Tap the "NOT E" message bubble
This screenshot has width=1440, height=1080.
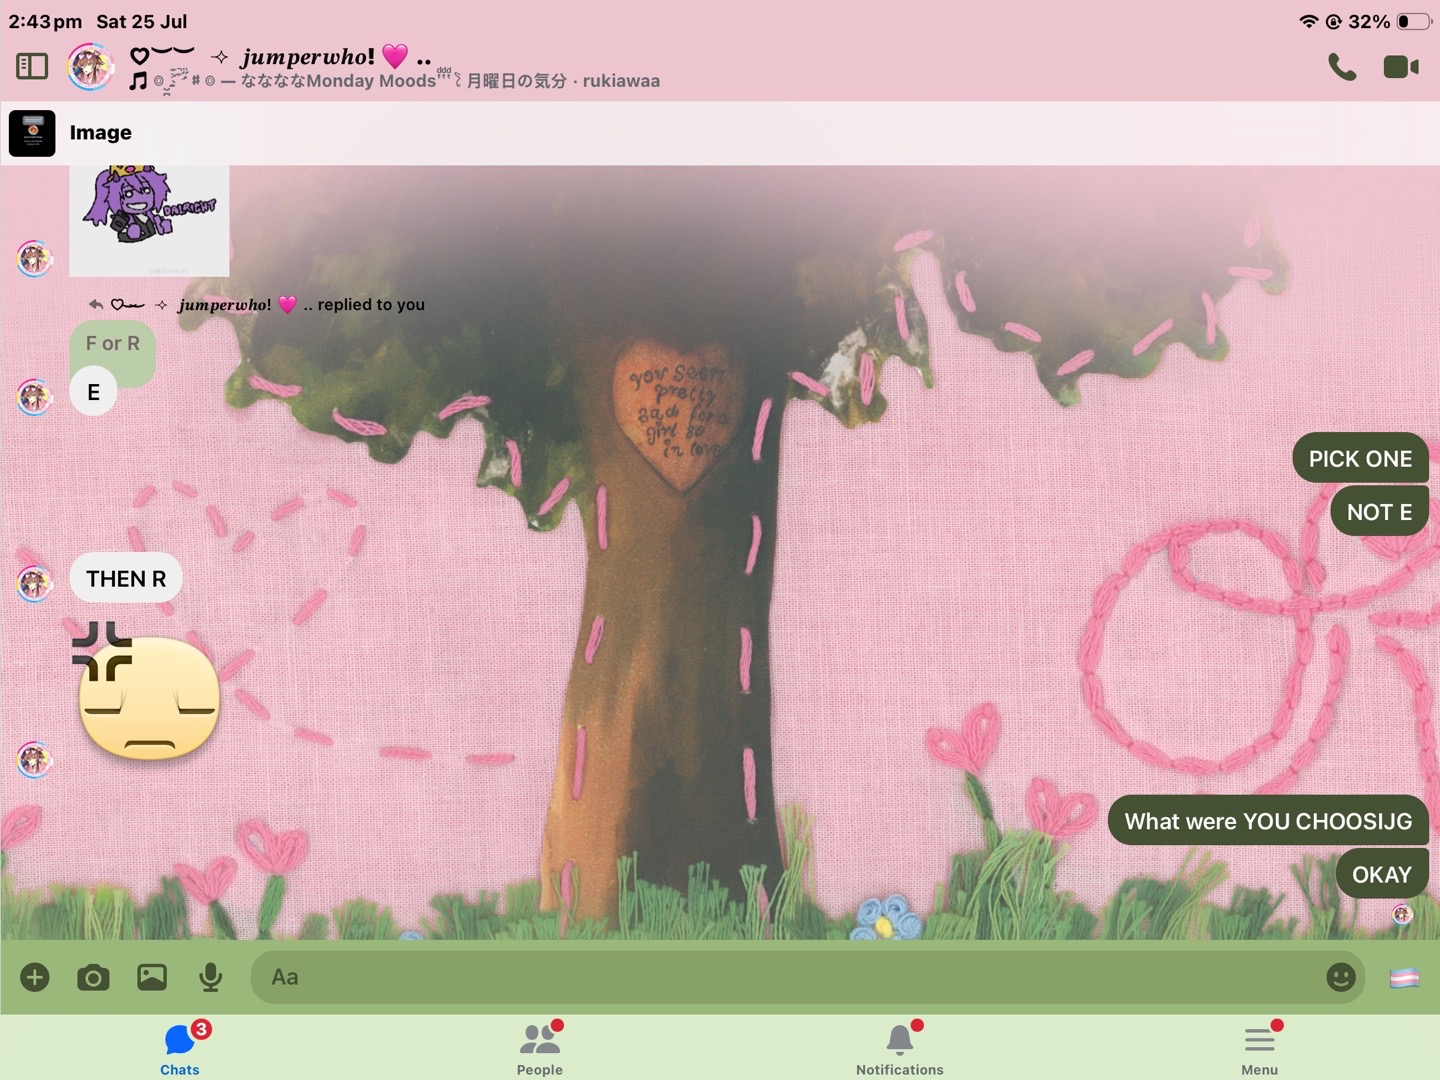click(x=1379, y=511)
